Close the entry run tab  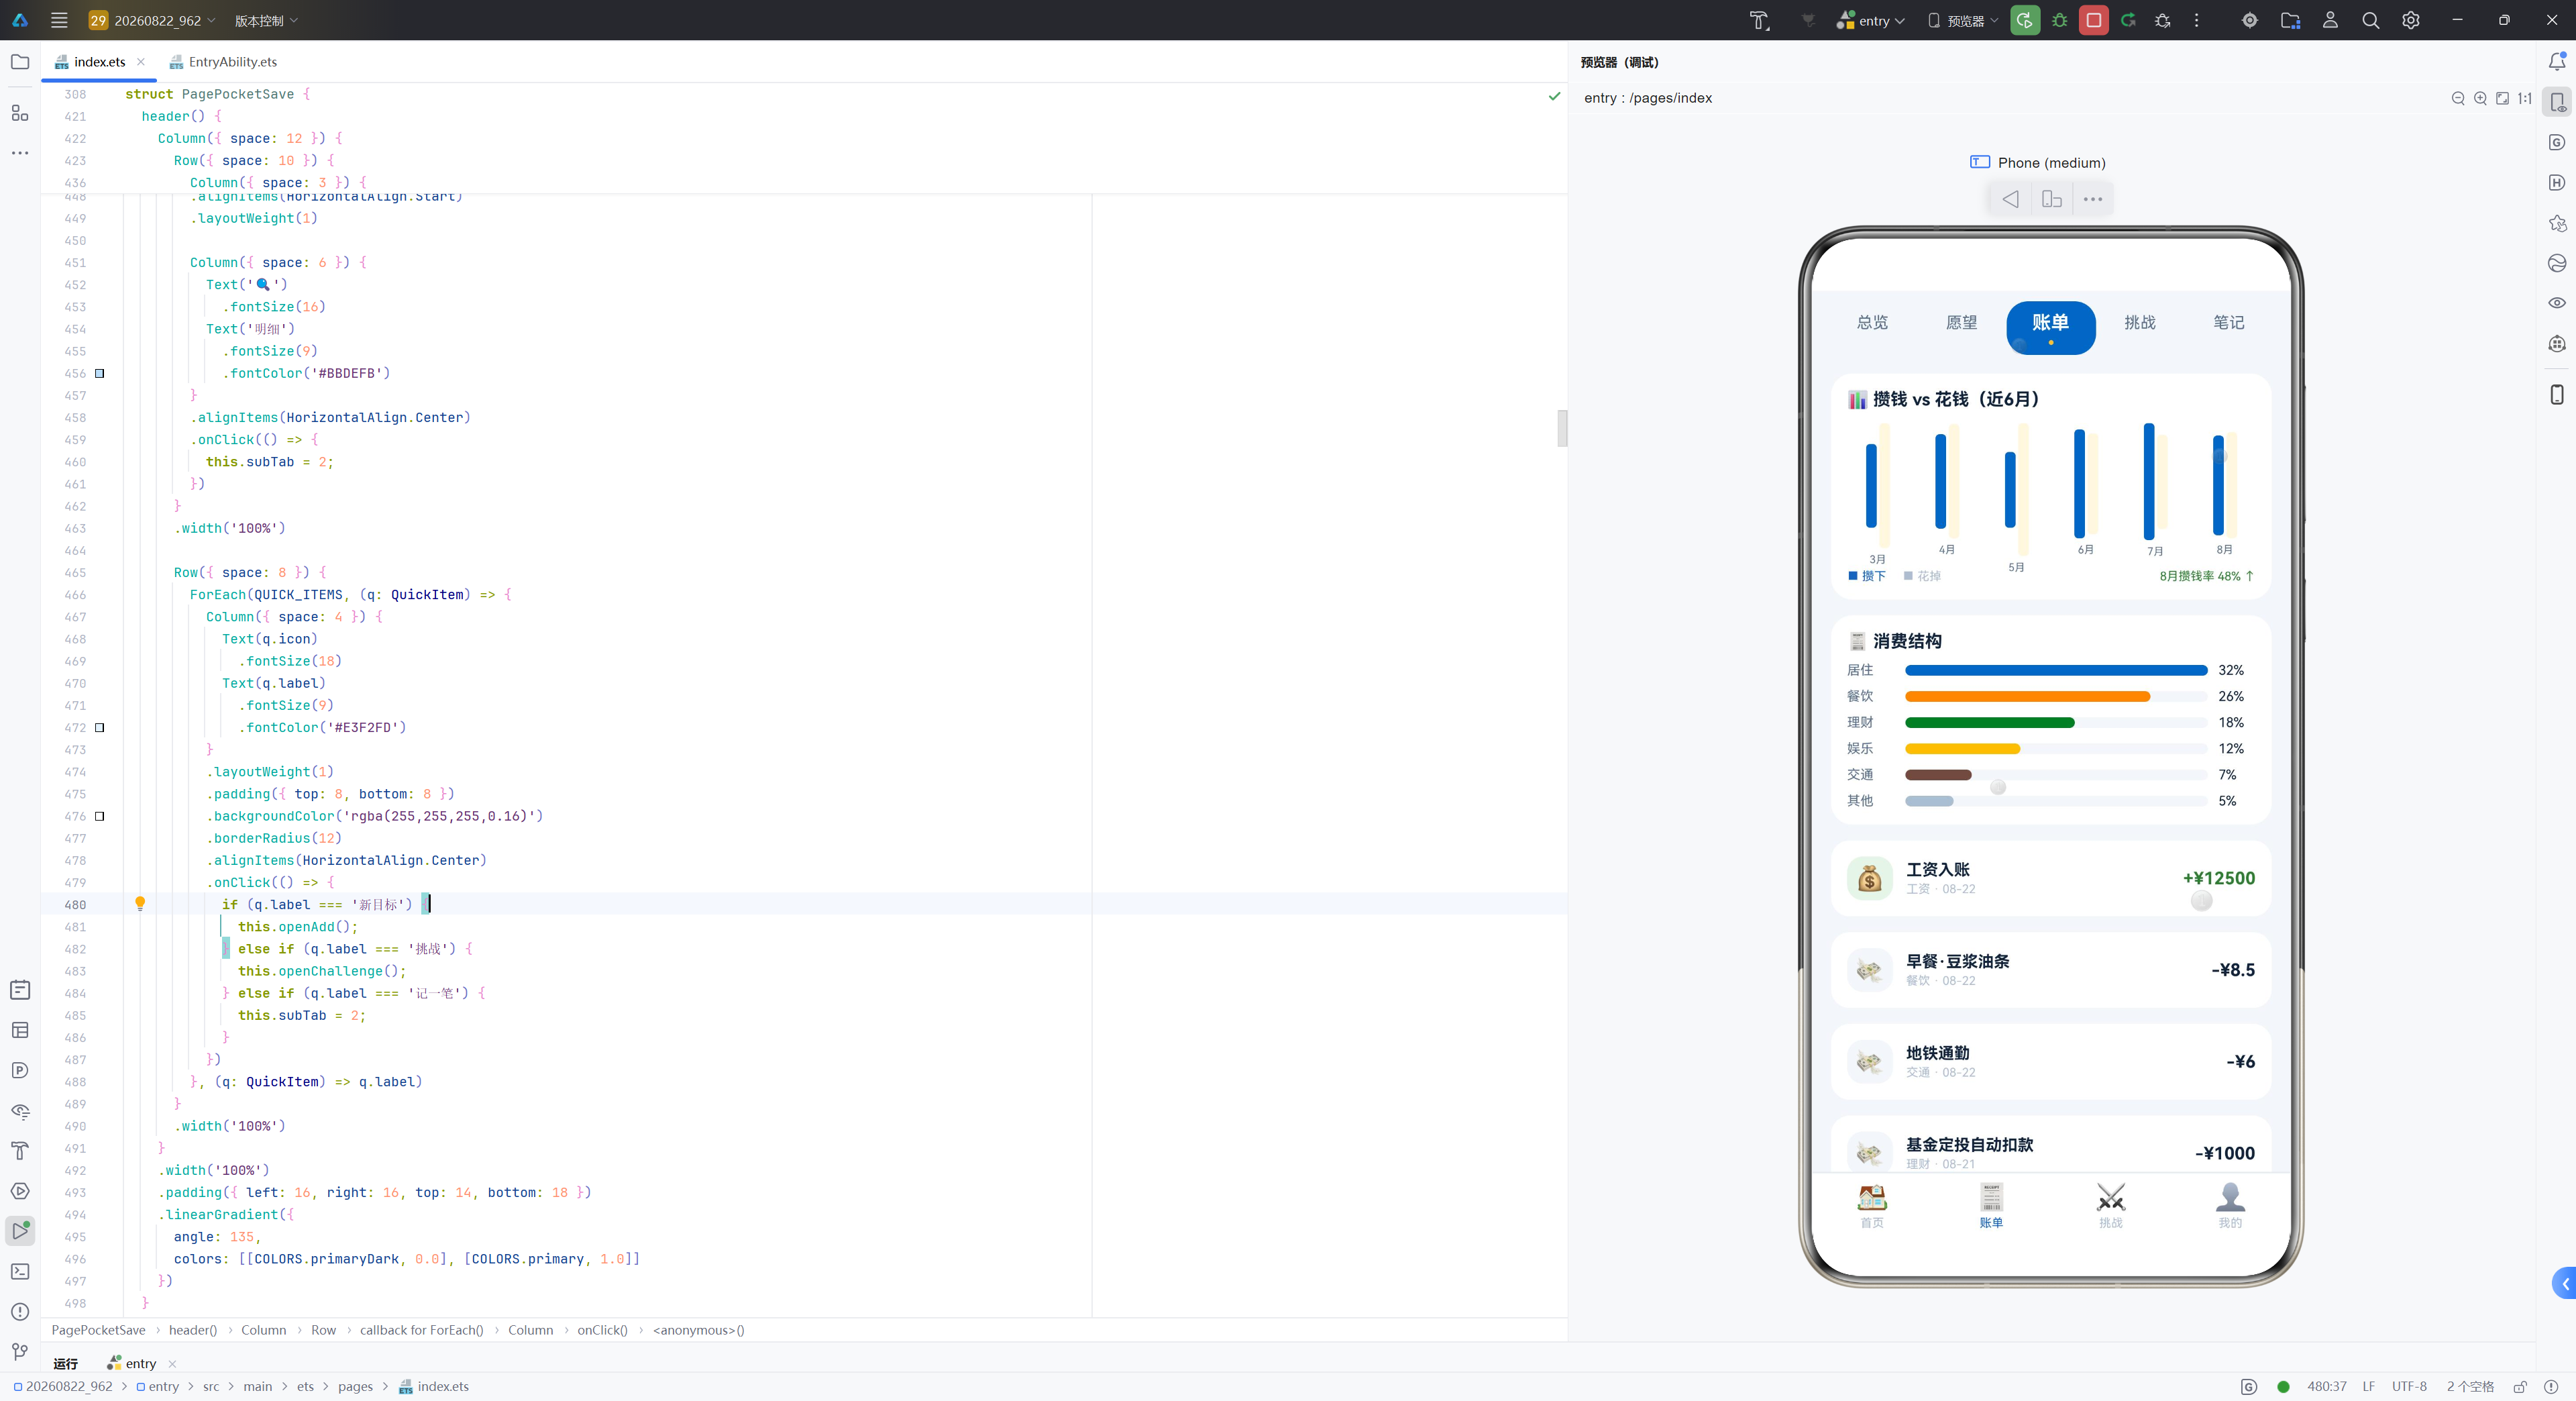tap(172, 1364)
